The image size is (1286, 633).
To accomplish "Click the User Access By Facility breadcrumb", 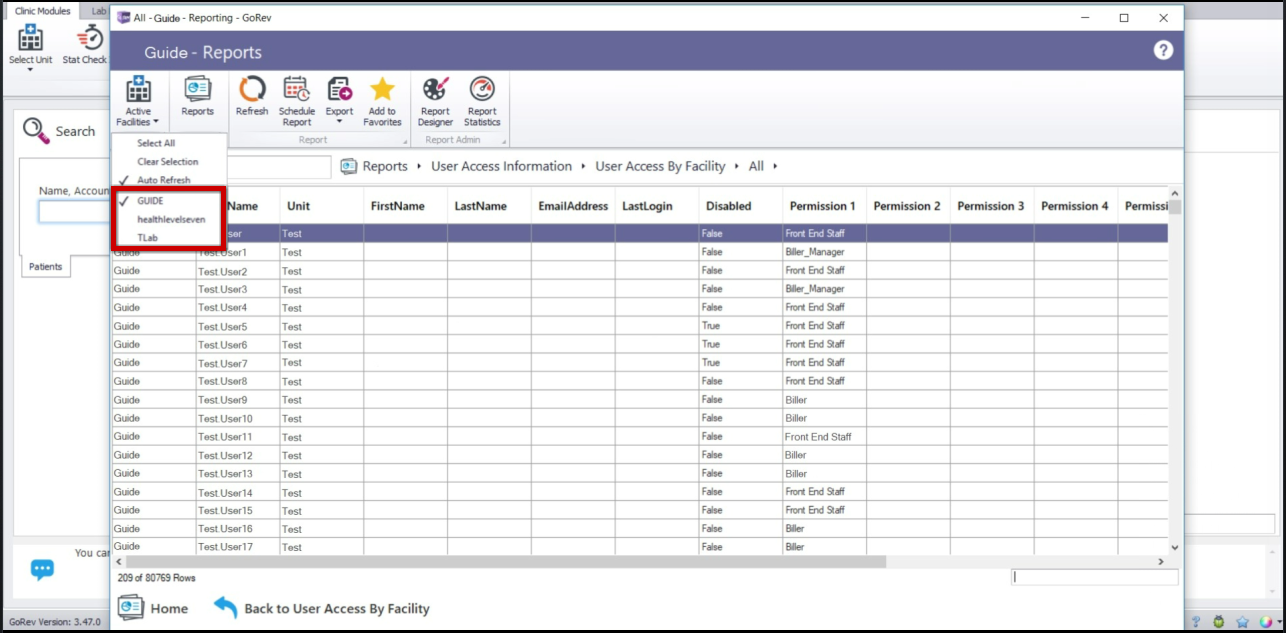I will 660,166.
